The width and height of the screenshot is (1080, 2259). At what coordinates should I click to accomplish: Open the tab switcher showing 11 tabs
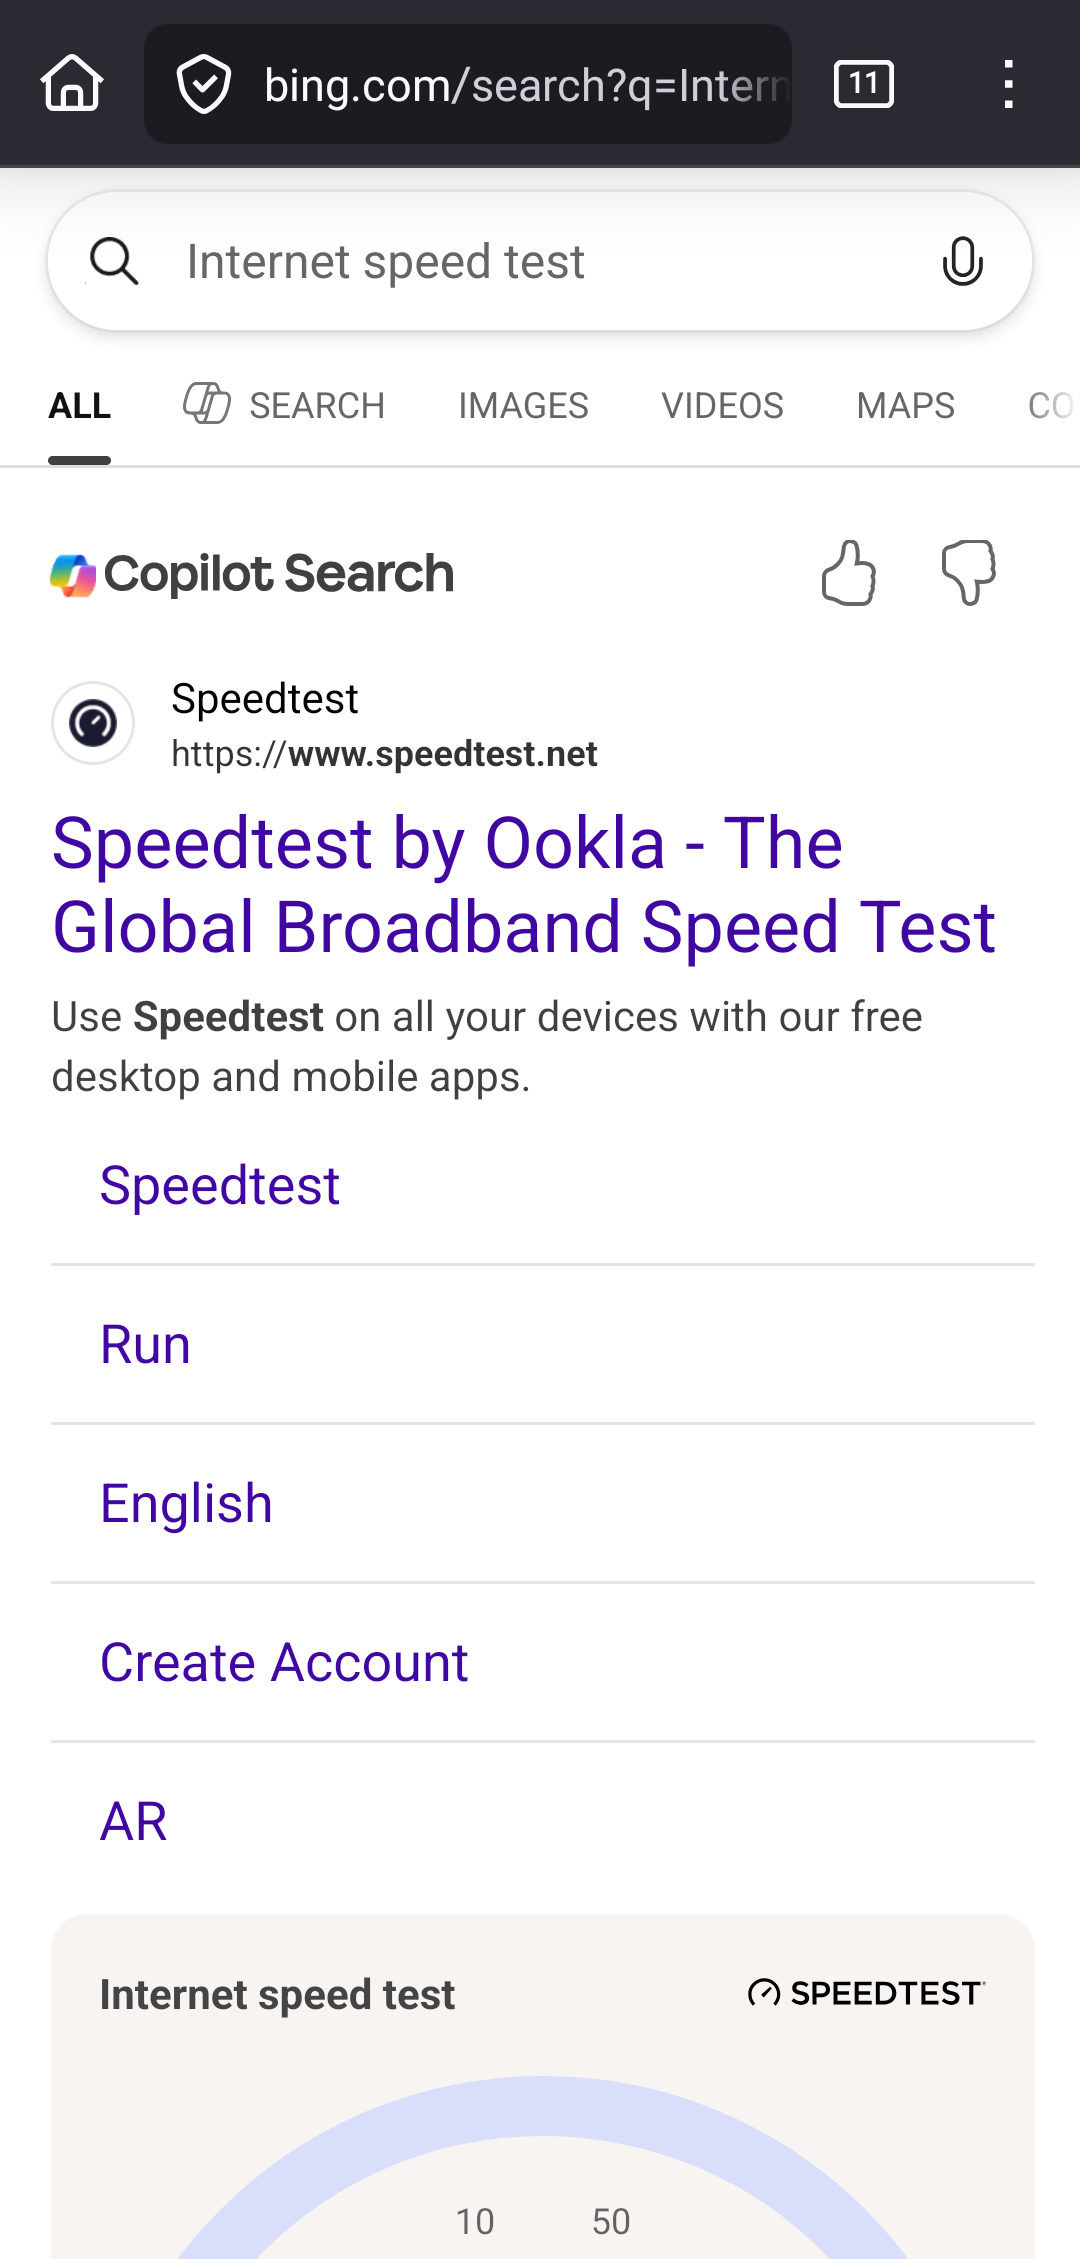click(864, 84)
